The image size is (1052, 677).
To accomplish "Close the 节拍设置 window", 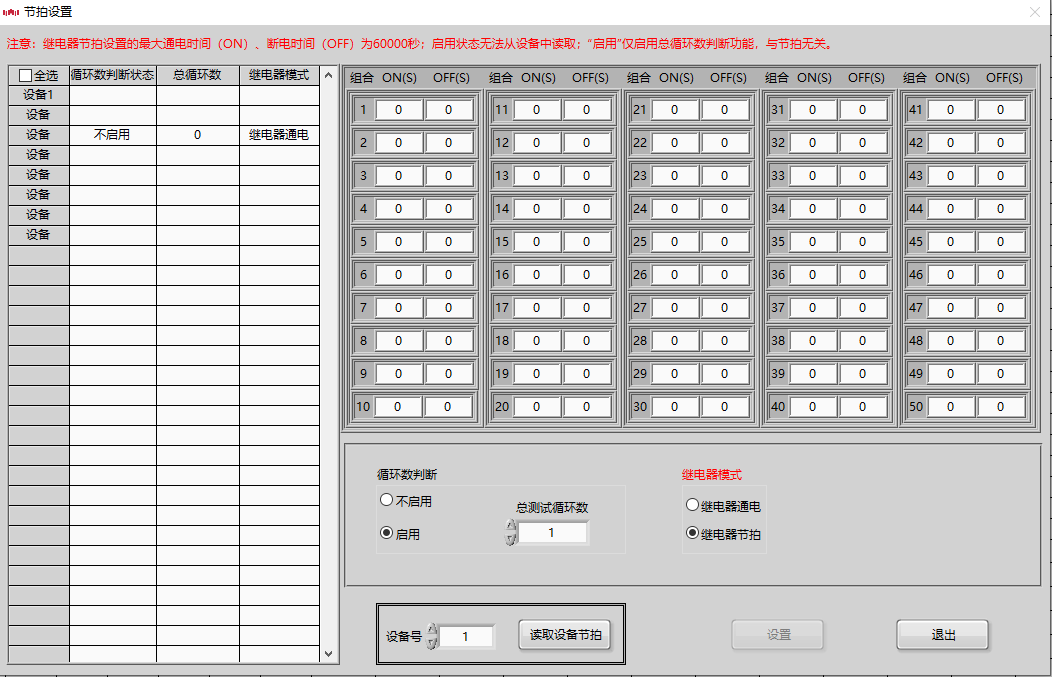I will tap(1034, 12).
